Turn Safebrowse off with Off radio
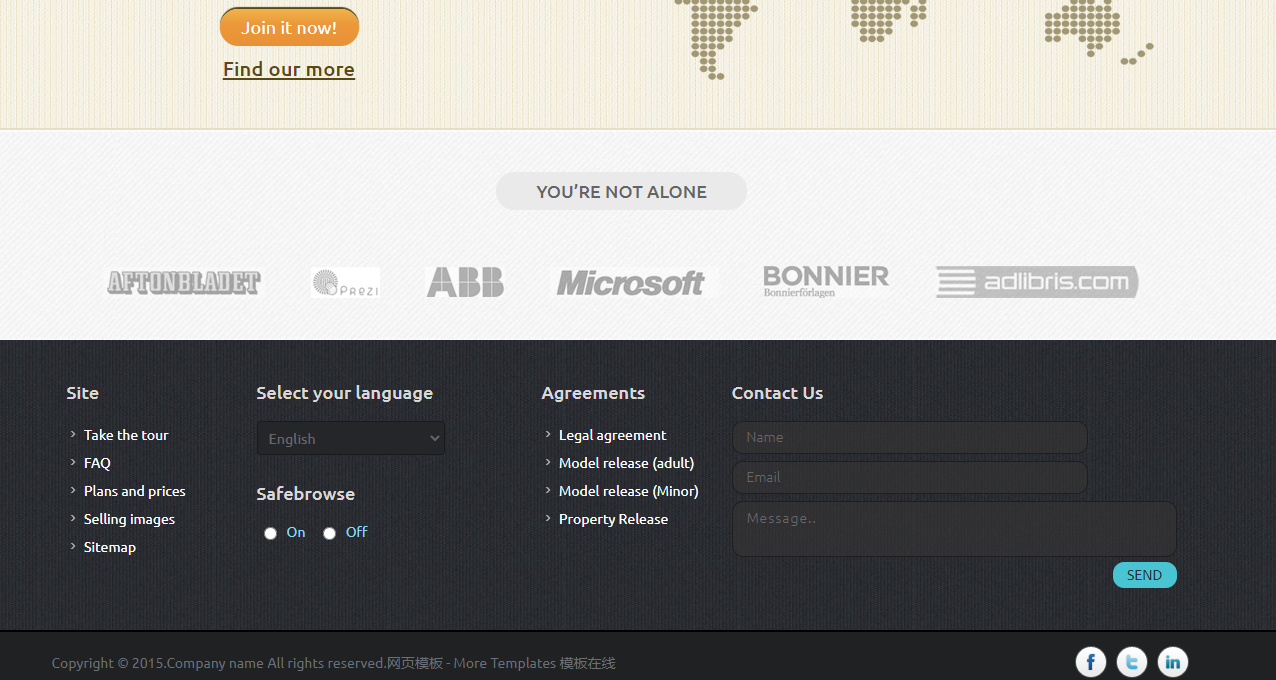This screenshot has height=680, width=1276. [x=329, y=533]
